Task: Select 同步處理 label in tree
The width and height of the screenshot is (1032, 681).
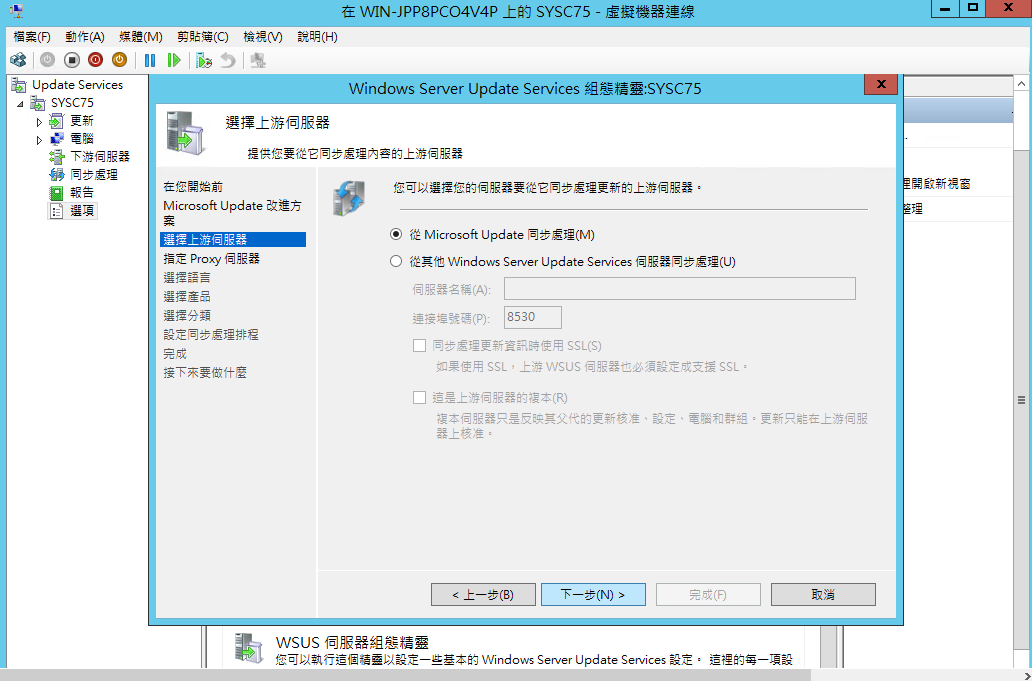Action: 94,174
